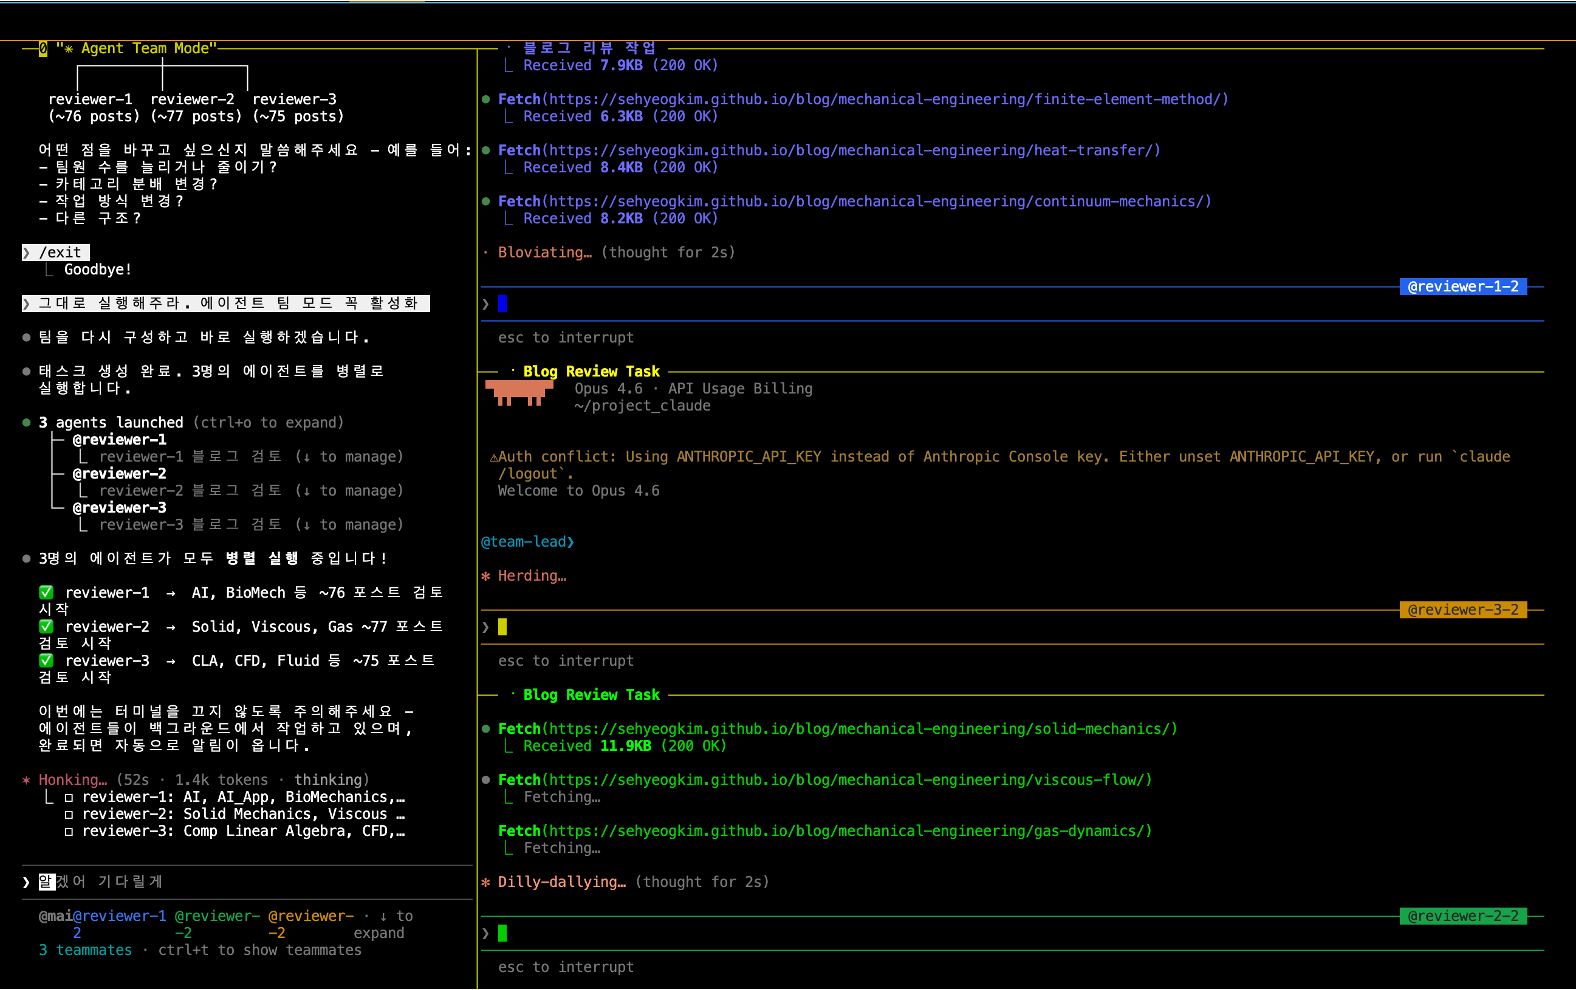This screenshot has height=990, width=1576.
Task: Click the green checkmark beside reviewer-1 summary
Action: [x=46, y=593]
